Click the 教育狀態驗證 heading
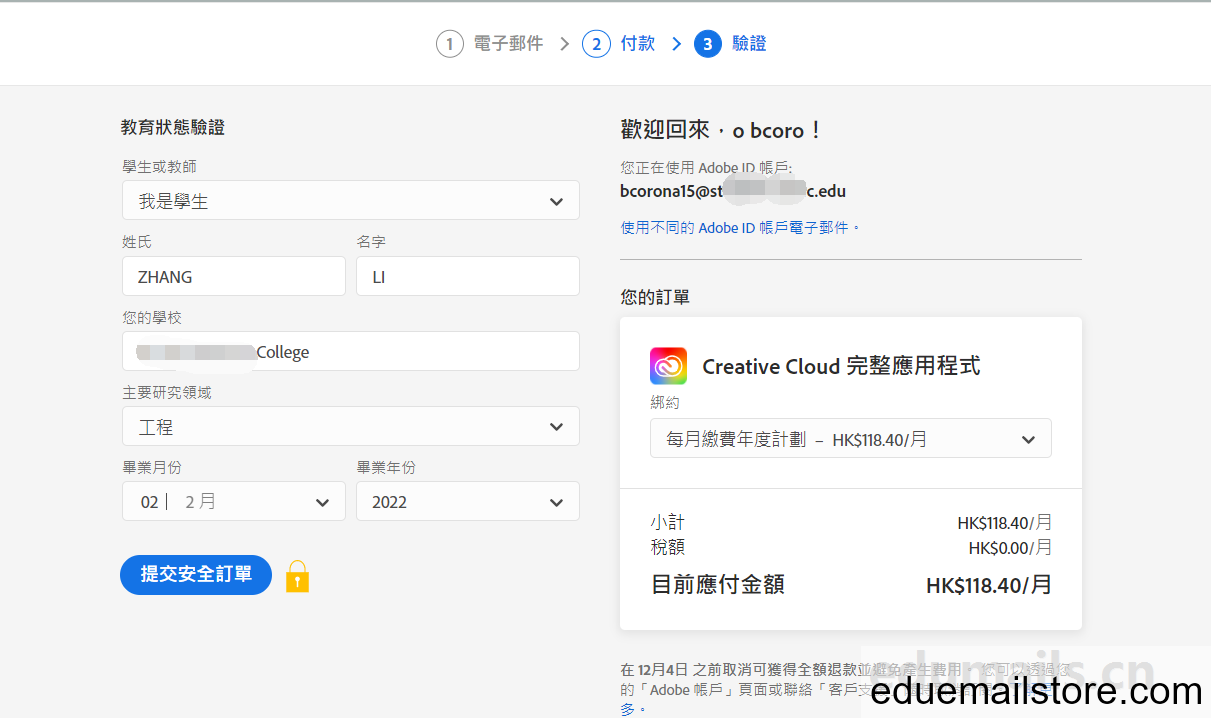The image size is (1211, 718). pyautogui.click(x=173, y=127)
